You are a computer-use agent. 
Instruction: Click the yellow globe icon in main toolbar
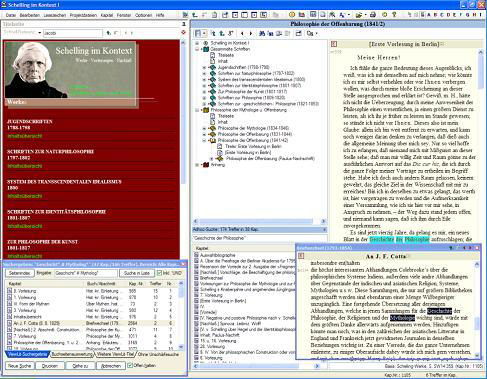(x=292, y=15)
